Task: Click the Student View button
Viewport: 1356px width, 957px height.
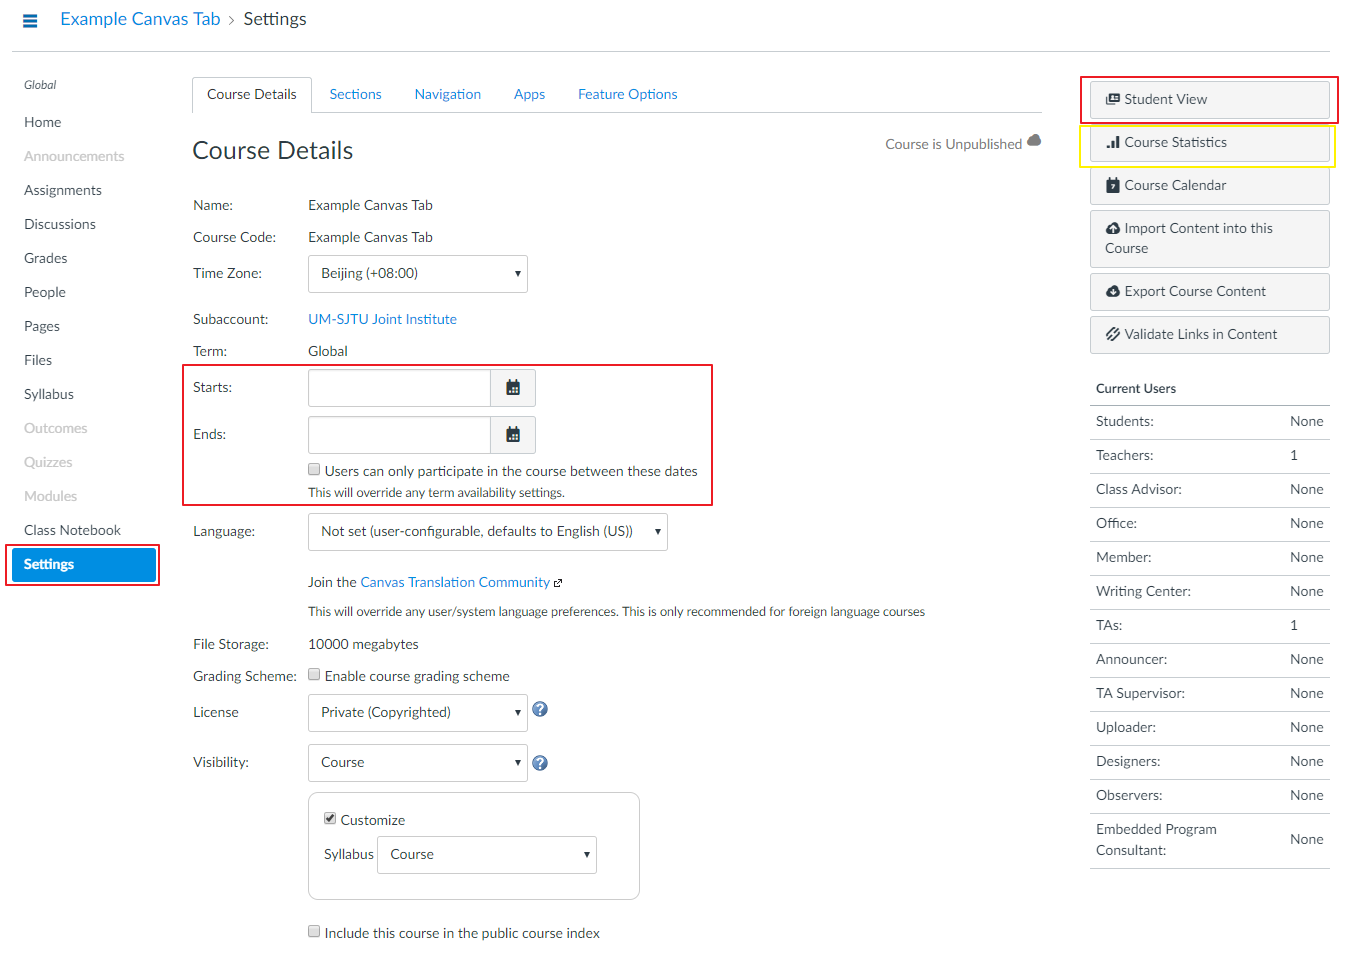Action: point(1209,100)
